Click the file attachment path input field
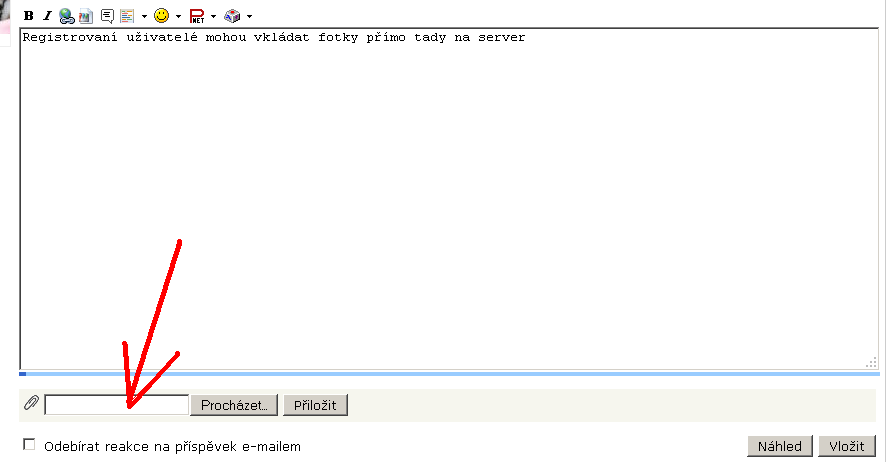 116,405
